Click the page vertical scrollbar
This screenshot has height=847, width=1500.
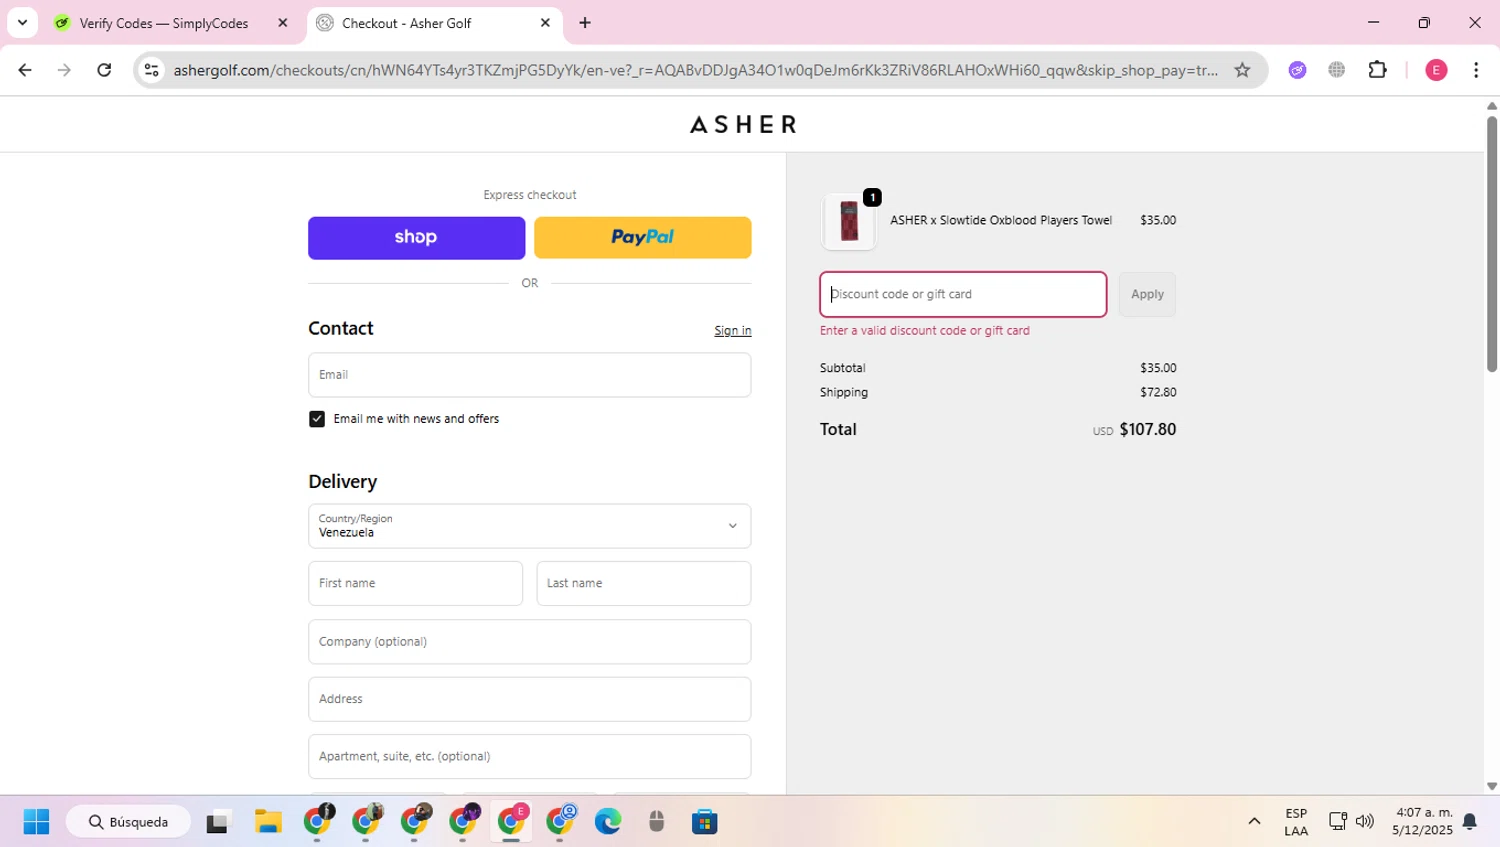(x=1491, y=243)
